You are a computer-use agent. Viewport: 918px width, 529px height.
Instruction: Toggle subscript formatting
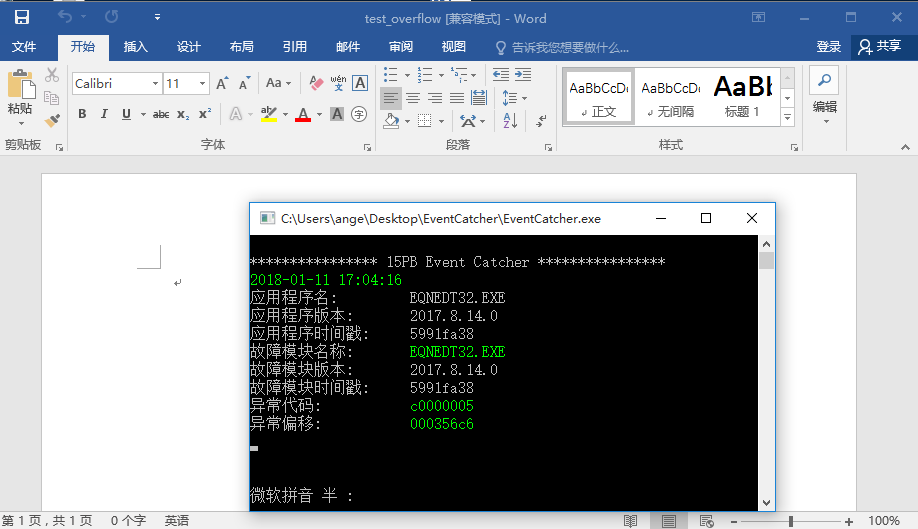183,114
